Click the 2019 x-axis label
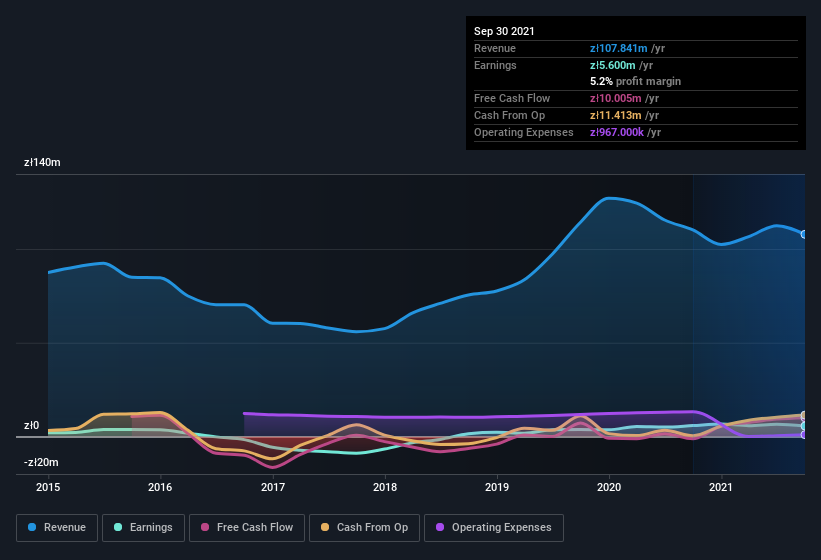821x560 pixels. tap(497, 487)
